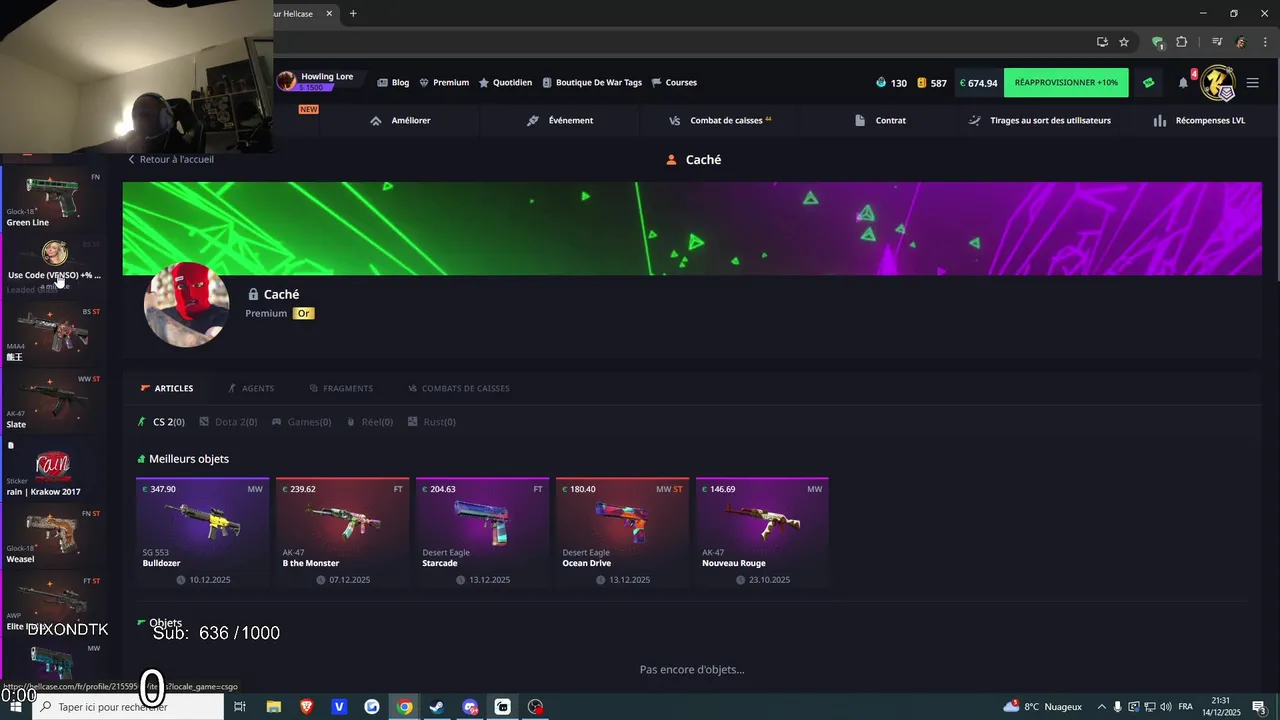Screen dimensions: 1280x720
Task: Close the Hellcase browser tab
Action: point(329,14)
